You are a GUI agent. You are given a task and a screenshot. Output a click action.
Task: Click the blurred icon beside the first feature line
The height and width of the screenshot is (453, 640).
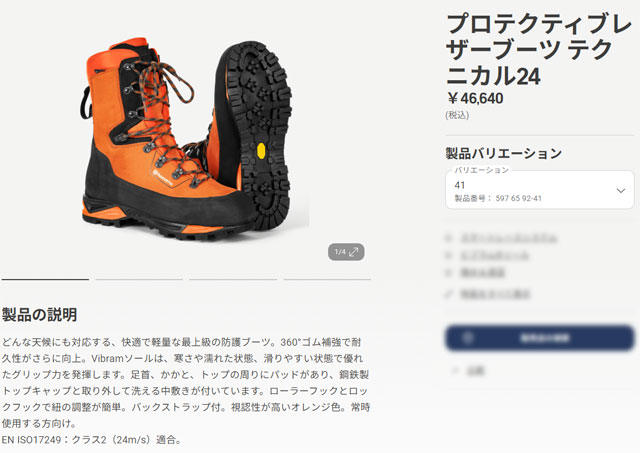(x=449, y=238)
